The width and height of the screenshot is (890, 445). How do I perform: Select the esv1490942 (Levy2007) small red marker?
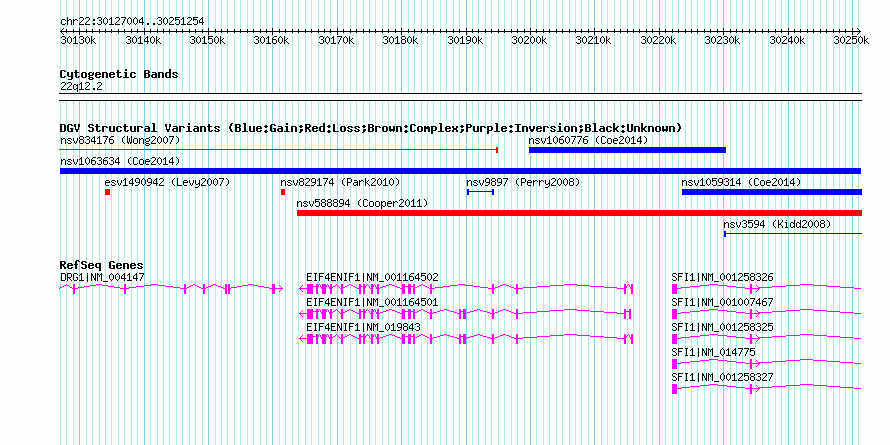tap(107, 192)
